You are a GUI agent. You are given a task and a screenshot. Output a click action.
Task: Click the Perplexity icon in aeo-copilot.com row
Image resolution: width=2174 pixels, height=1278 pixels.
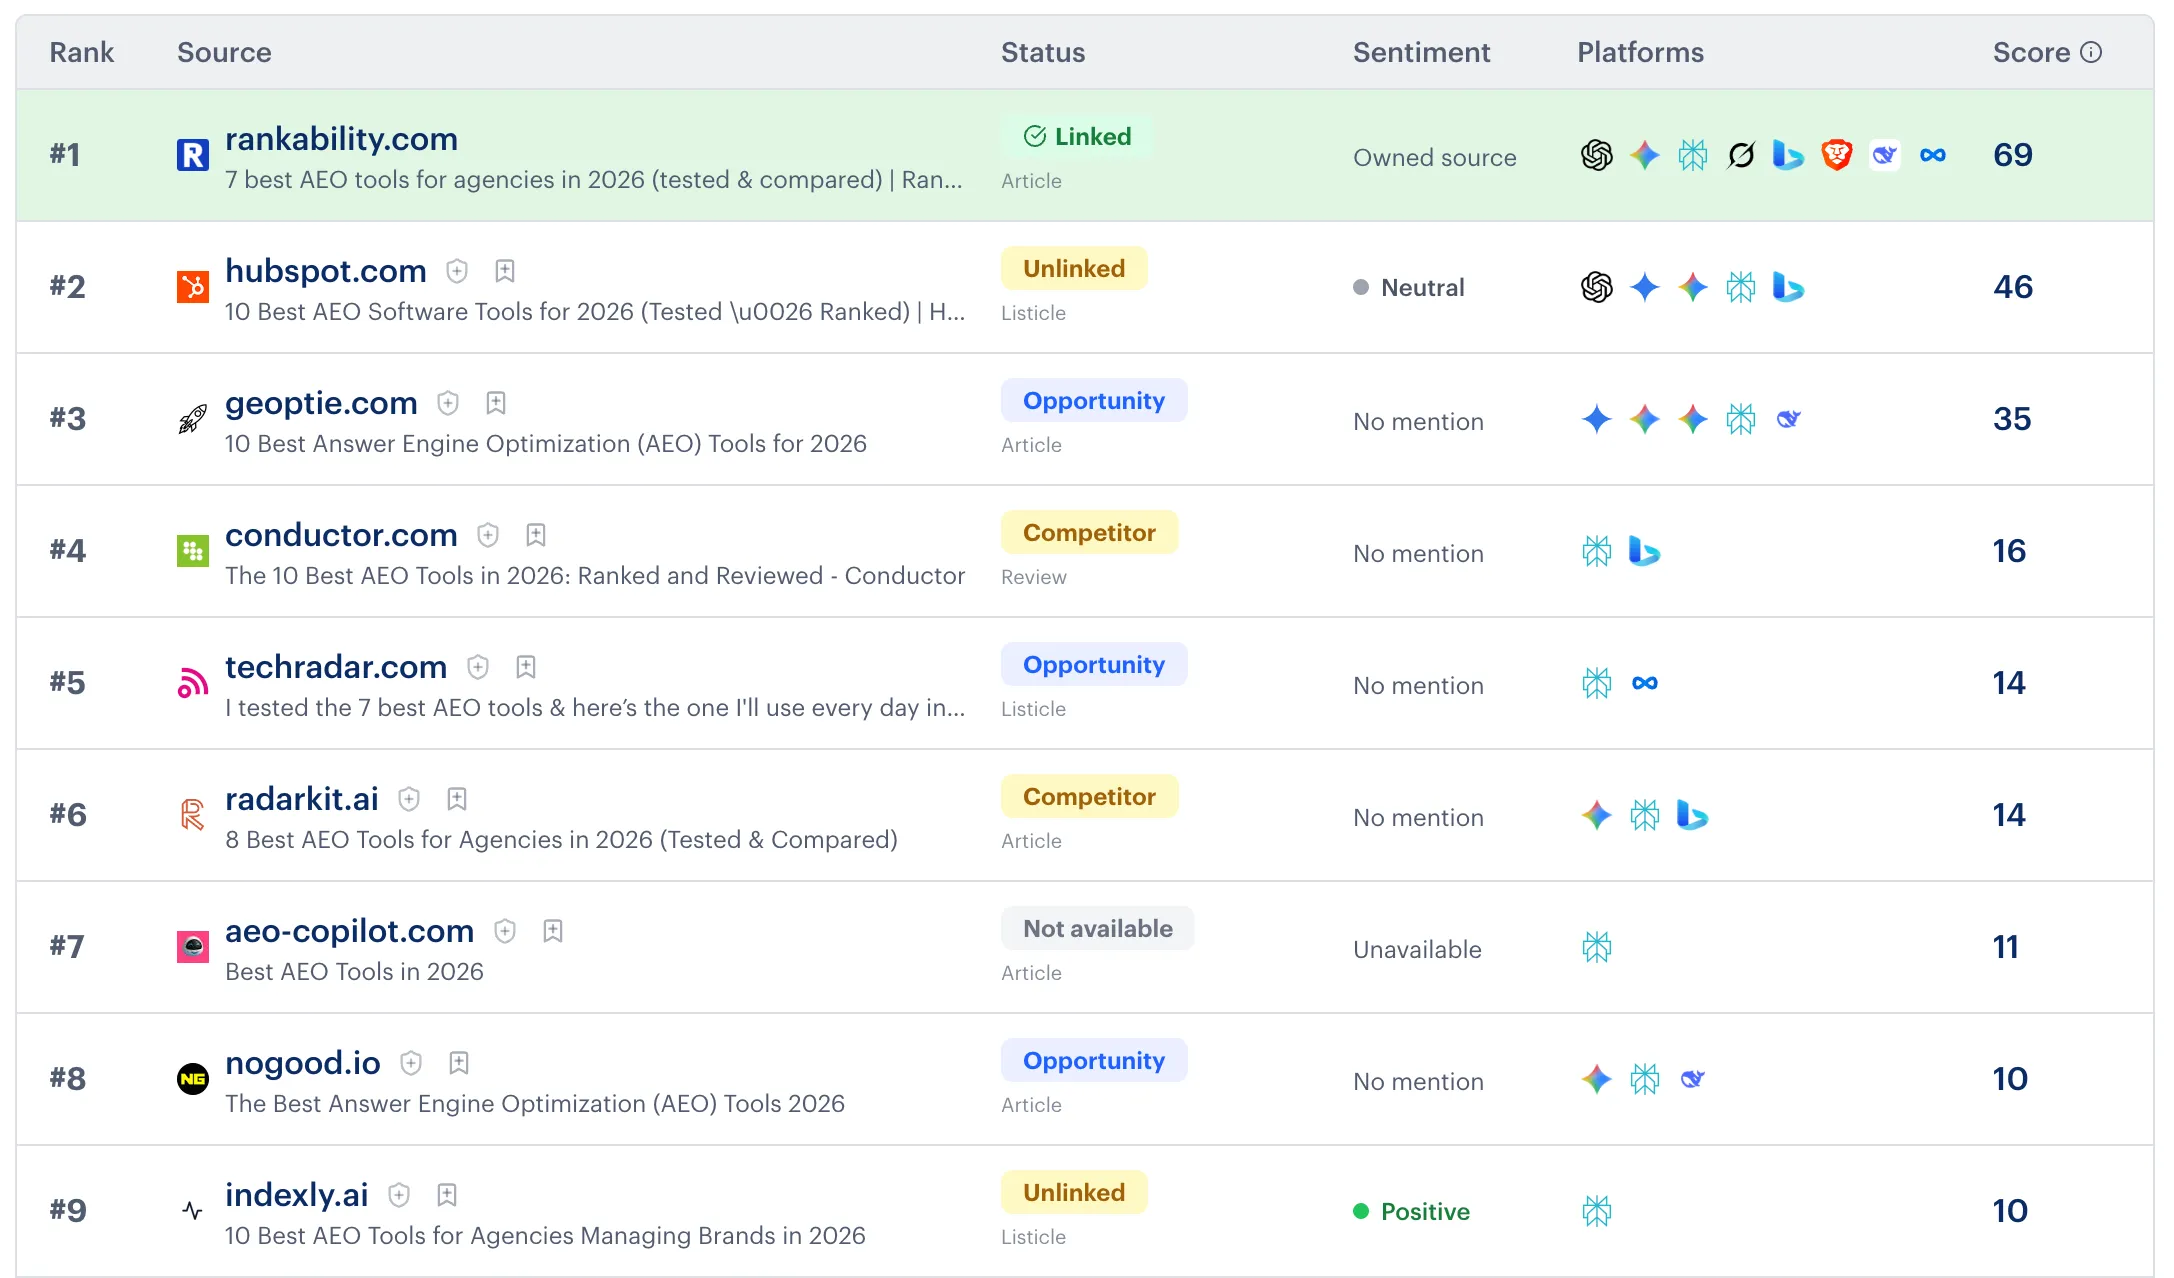pos(1597,947)
